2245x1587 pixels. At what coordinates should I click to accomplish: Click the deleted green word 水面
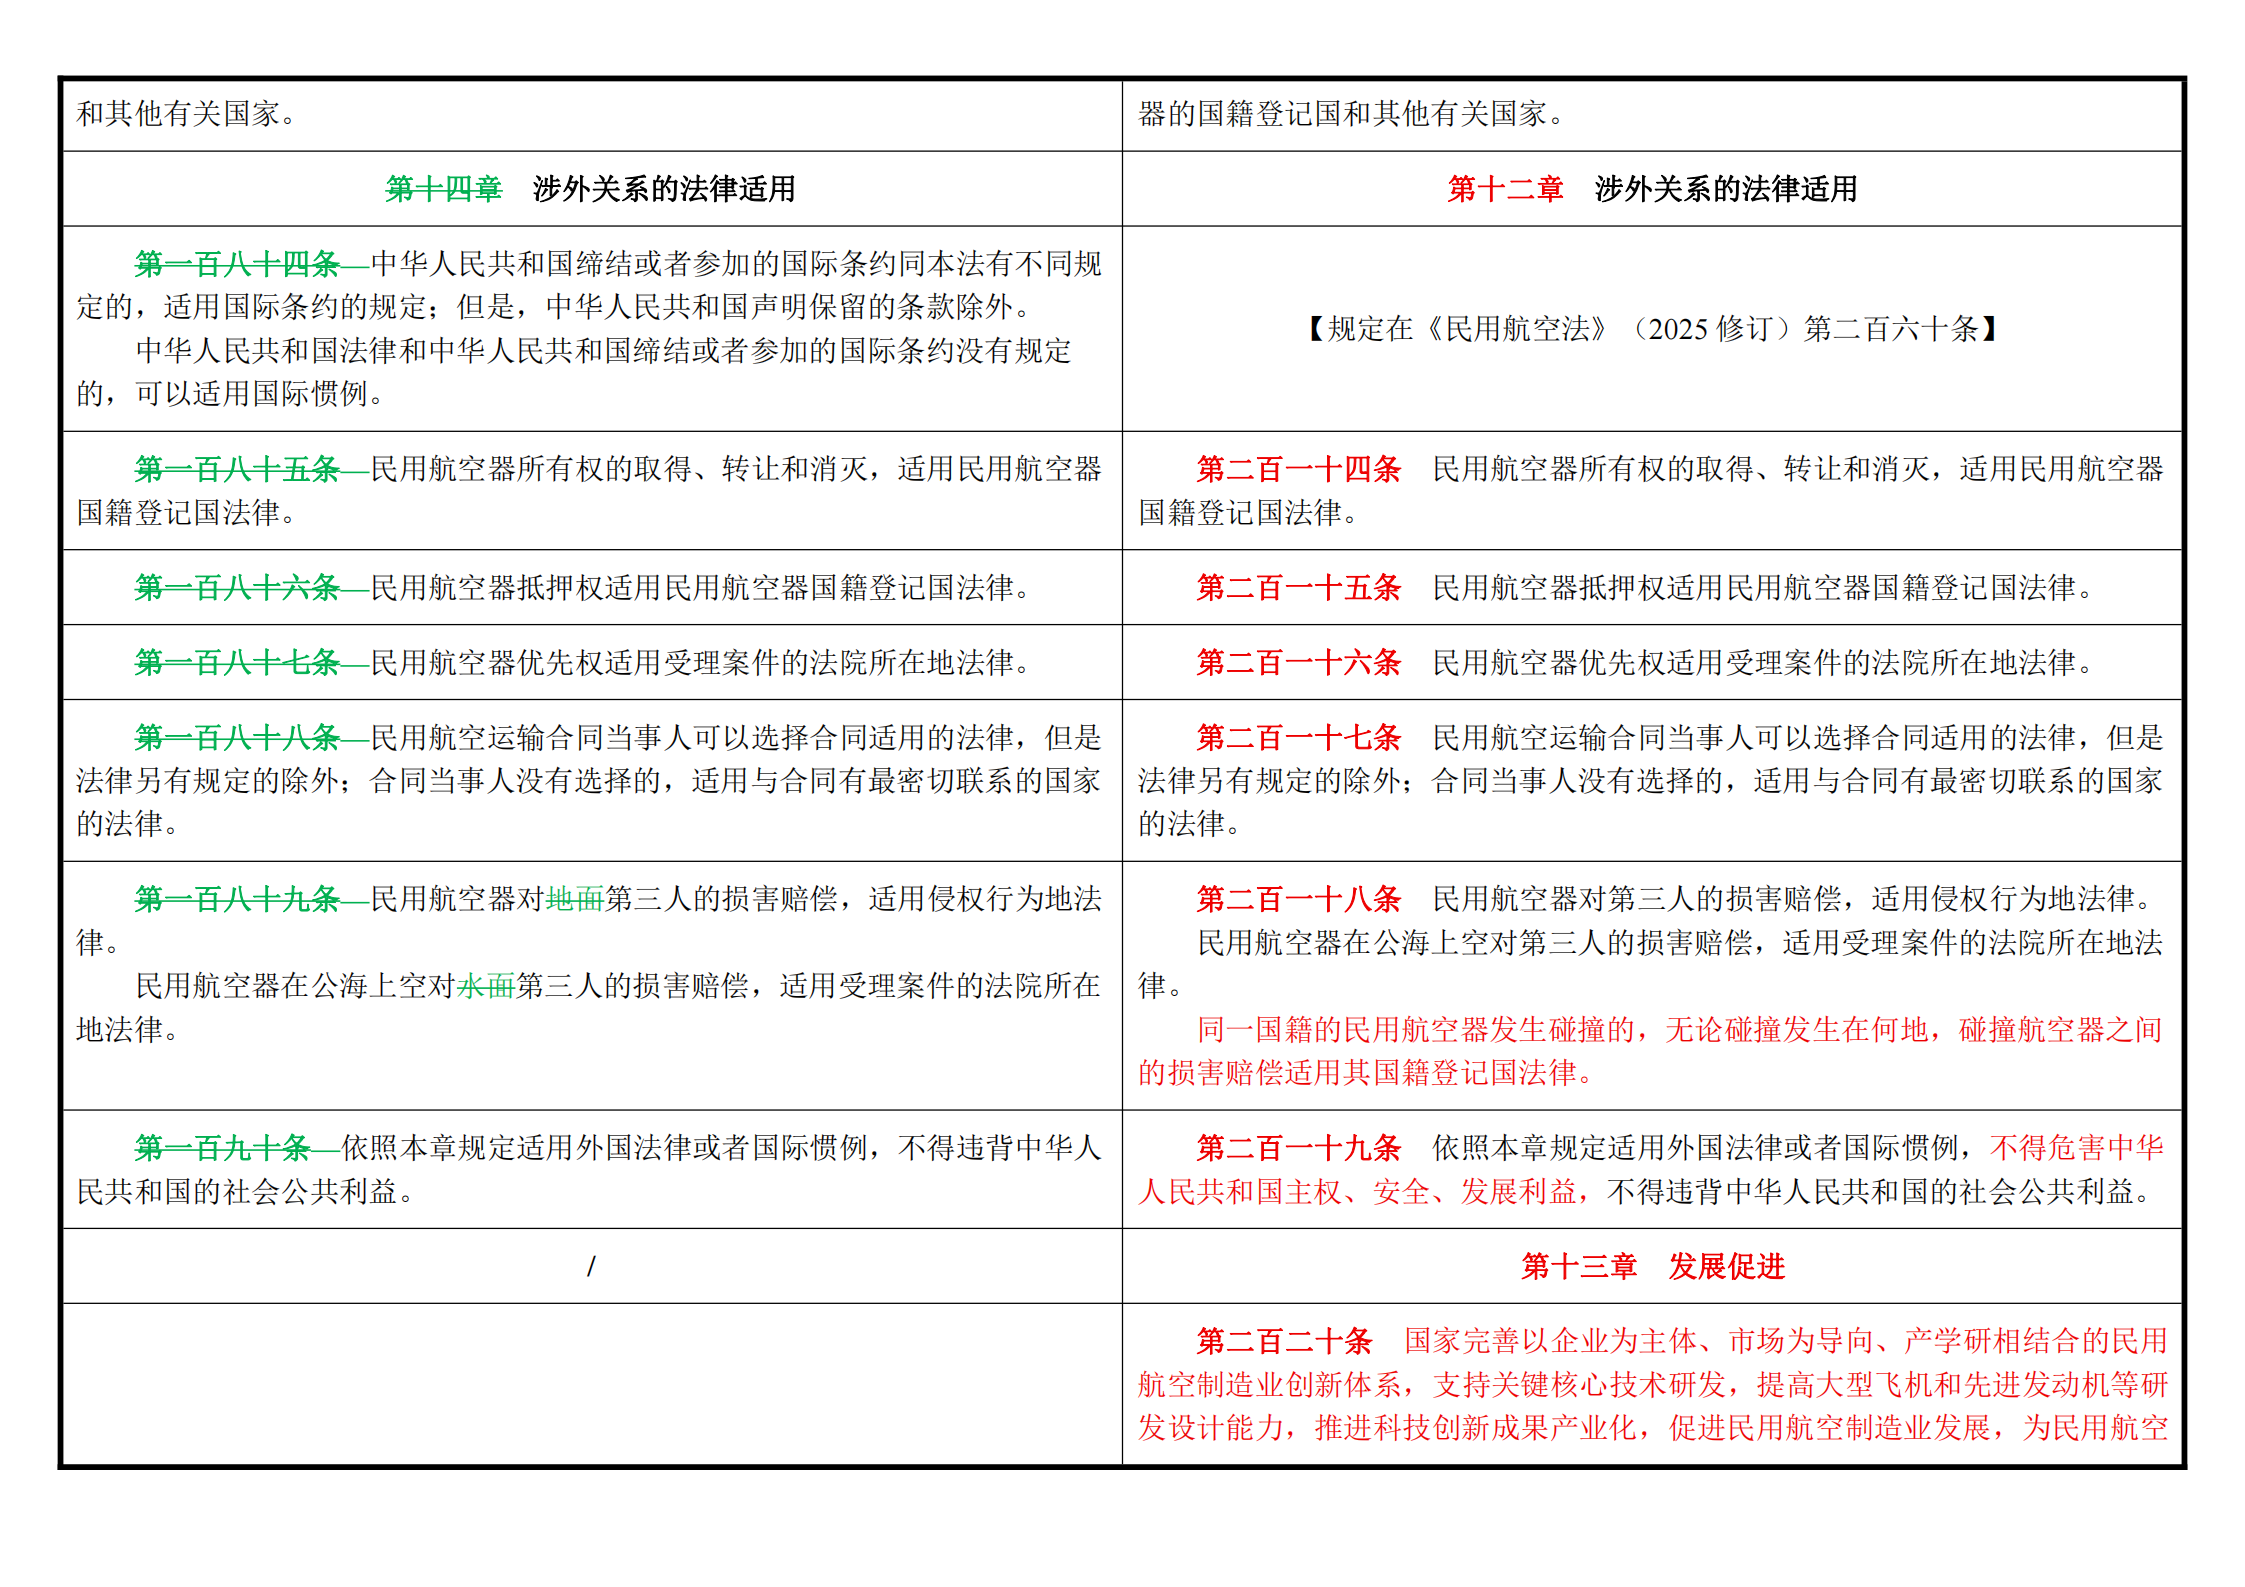[486, 986]
